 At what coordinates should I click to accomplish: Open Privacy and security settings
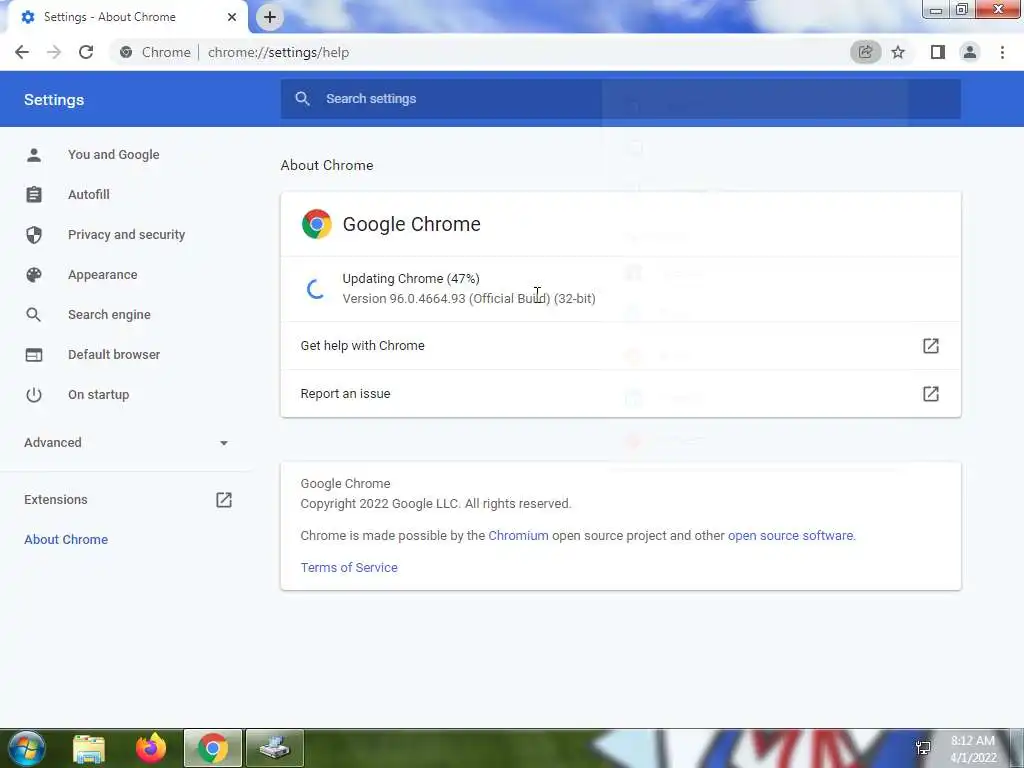pos(126,234)
